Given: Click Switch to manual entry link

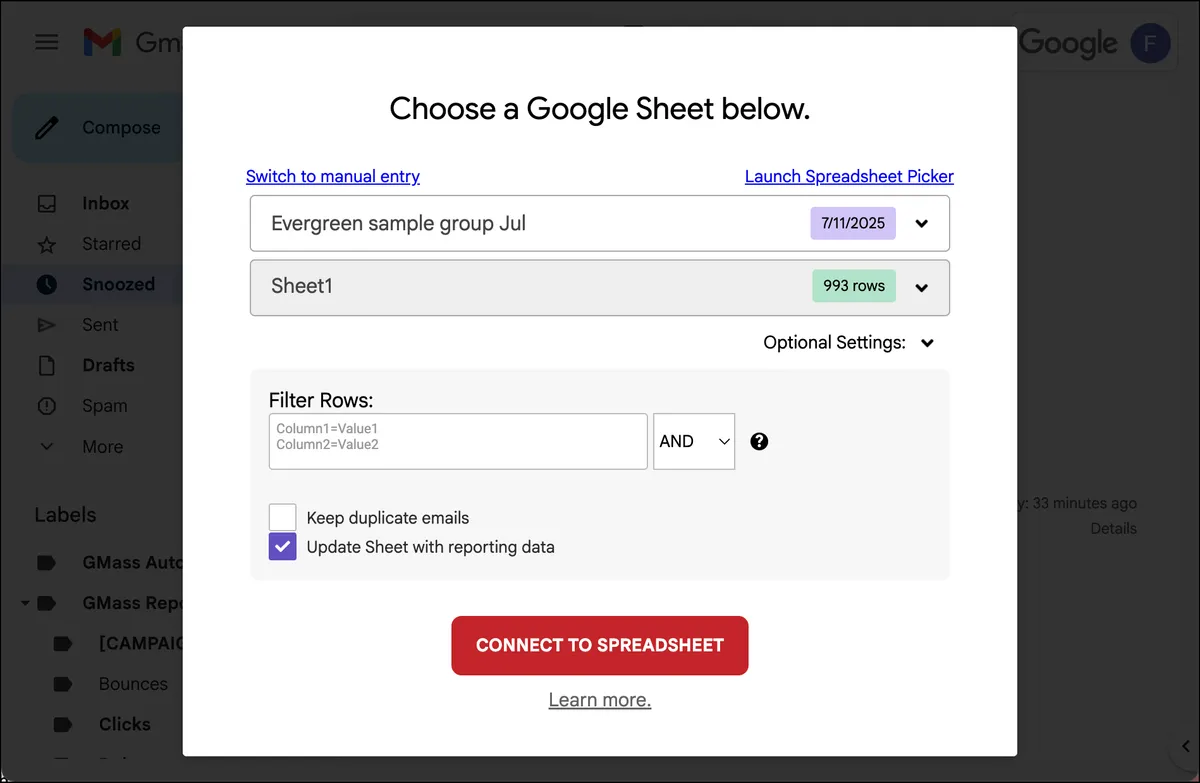Looking at the screenshot, I should tap(333, 176).
